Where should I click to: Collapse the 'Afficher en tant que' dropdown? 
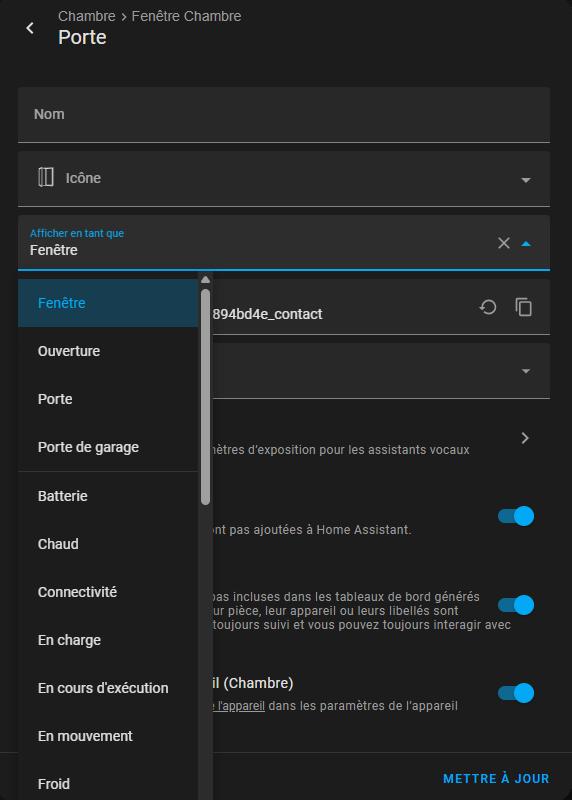(x=526, y=244)
